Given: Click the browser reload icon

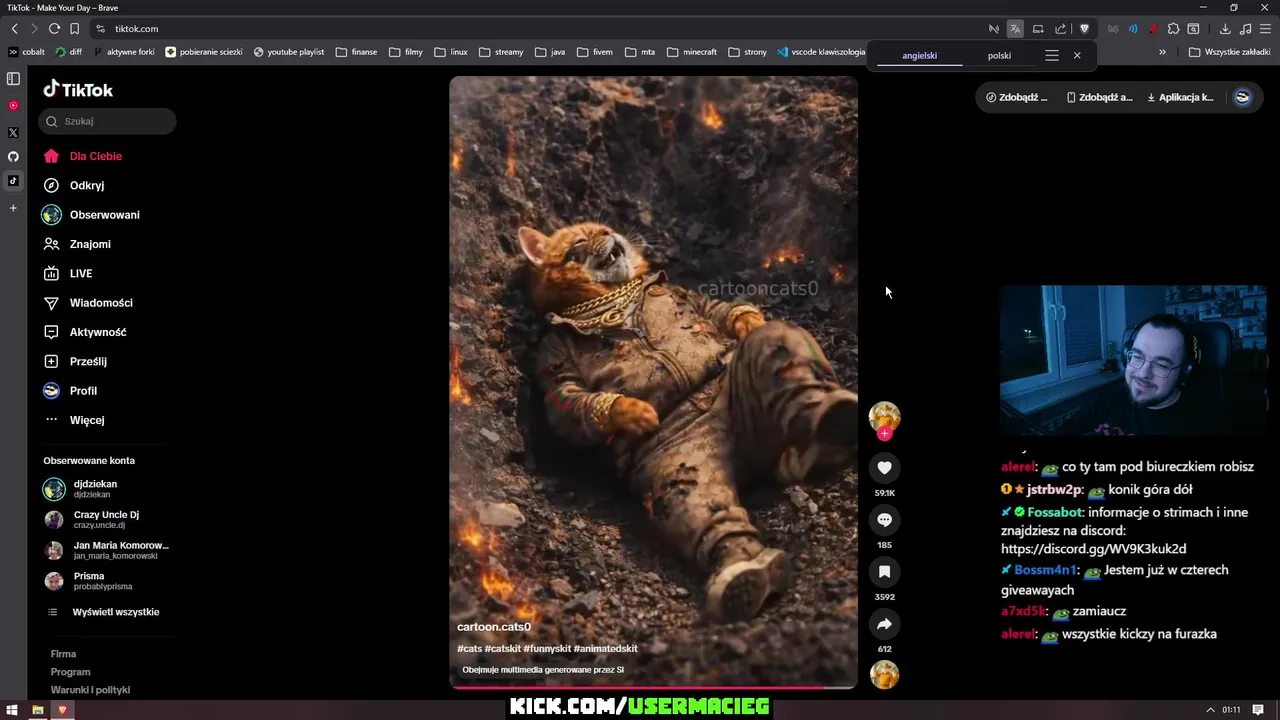Looking at the screenshot, I should 54,29.
